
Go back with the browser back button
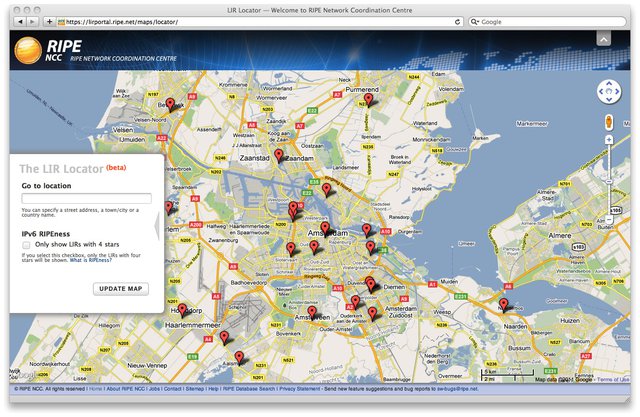click(20, 22)
